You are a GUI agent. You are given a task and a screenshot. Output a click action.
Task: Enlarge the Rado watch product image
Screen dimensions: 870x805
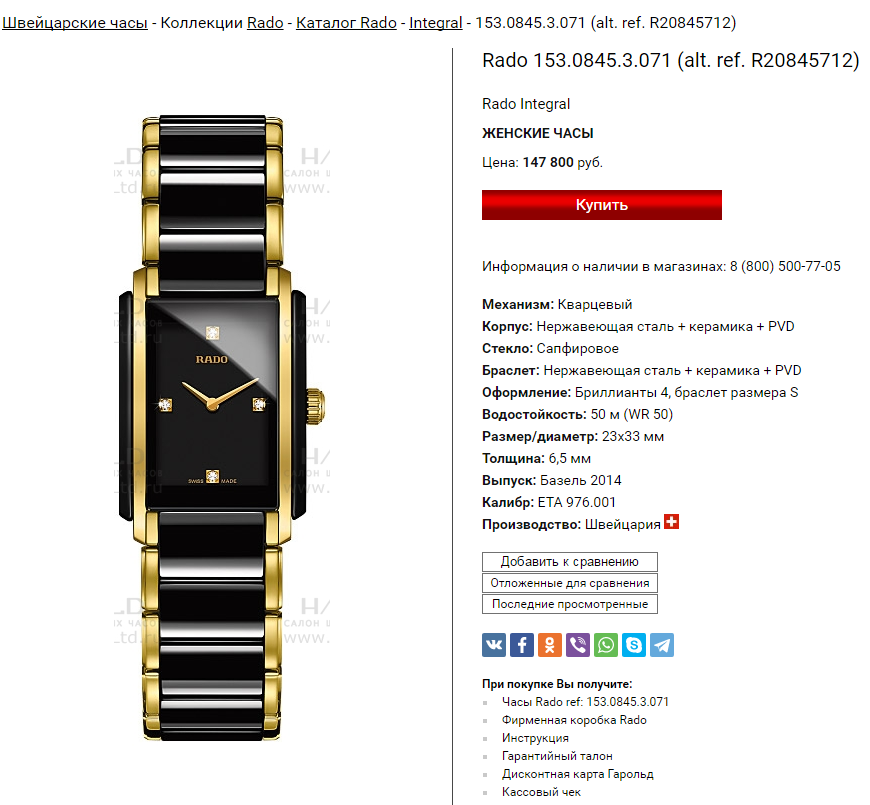pyautogui.click(x=221, y=427)
